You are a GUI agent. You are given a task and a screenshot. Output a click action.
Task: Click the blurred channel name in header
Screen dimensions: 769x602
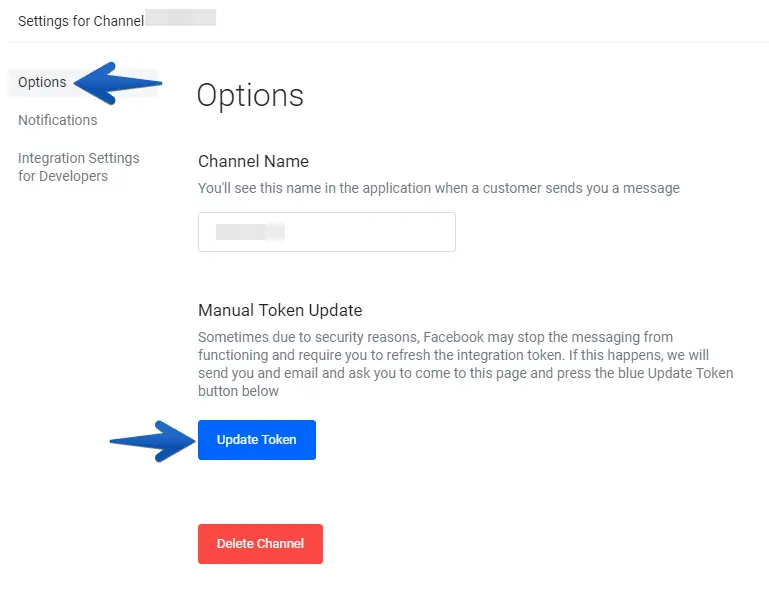click(180, 18)
